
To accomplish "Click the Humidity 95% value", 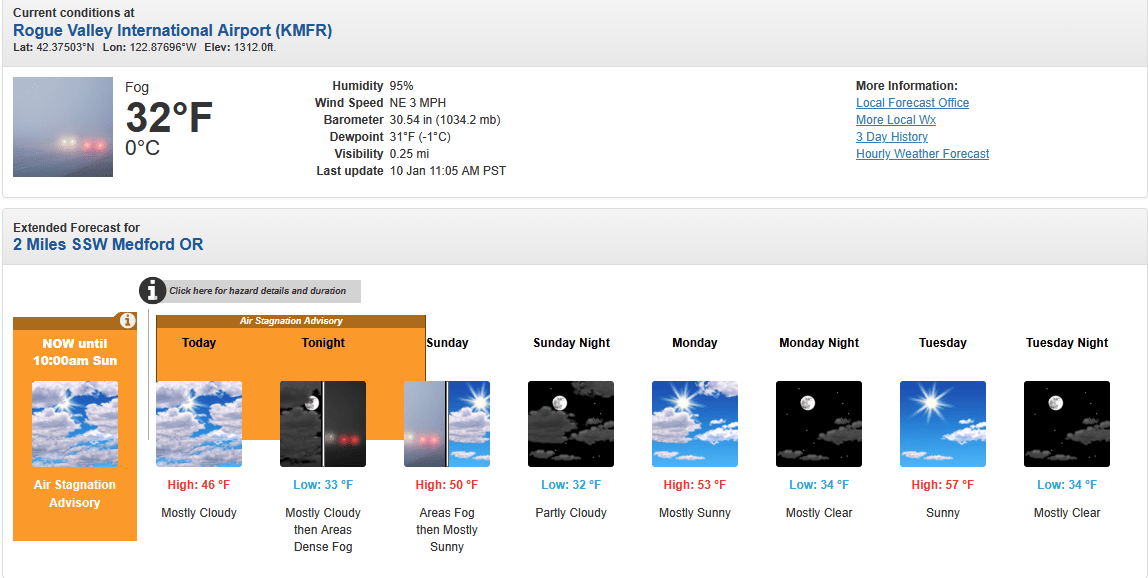I will point(401,86).
